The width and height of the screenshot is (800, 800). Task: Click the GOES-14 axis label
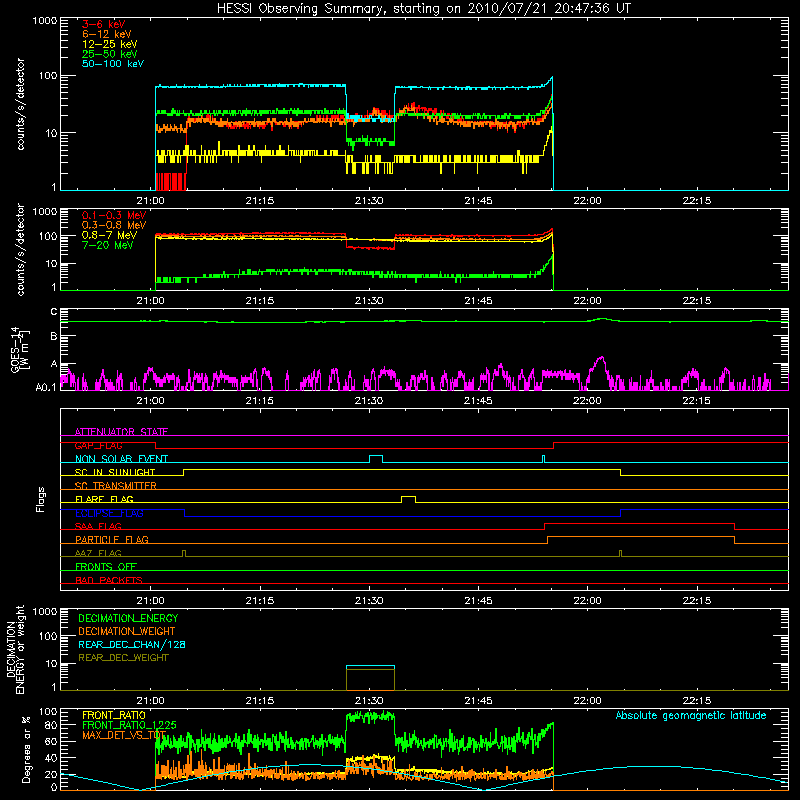(19, 350)
